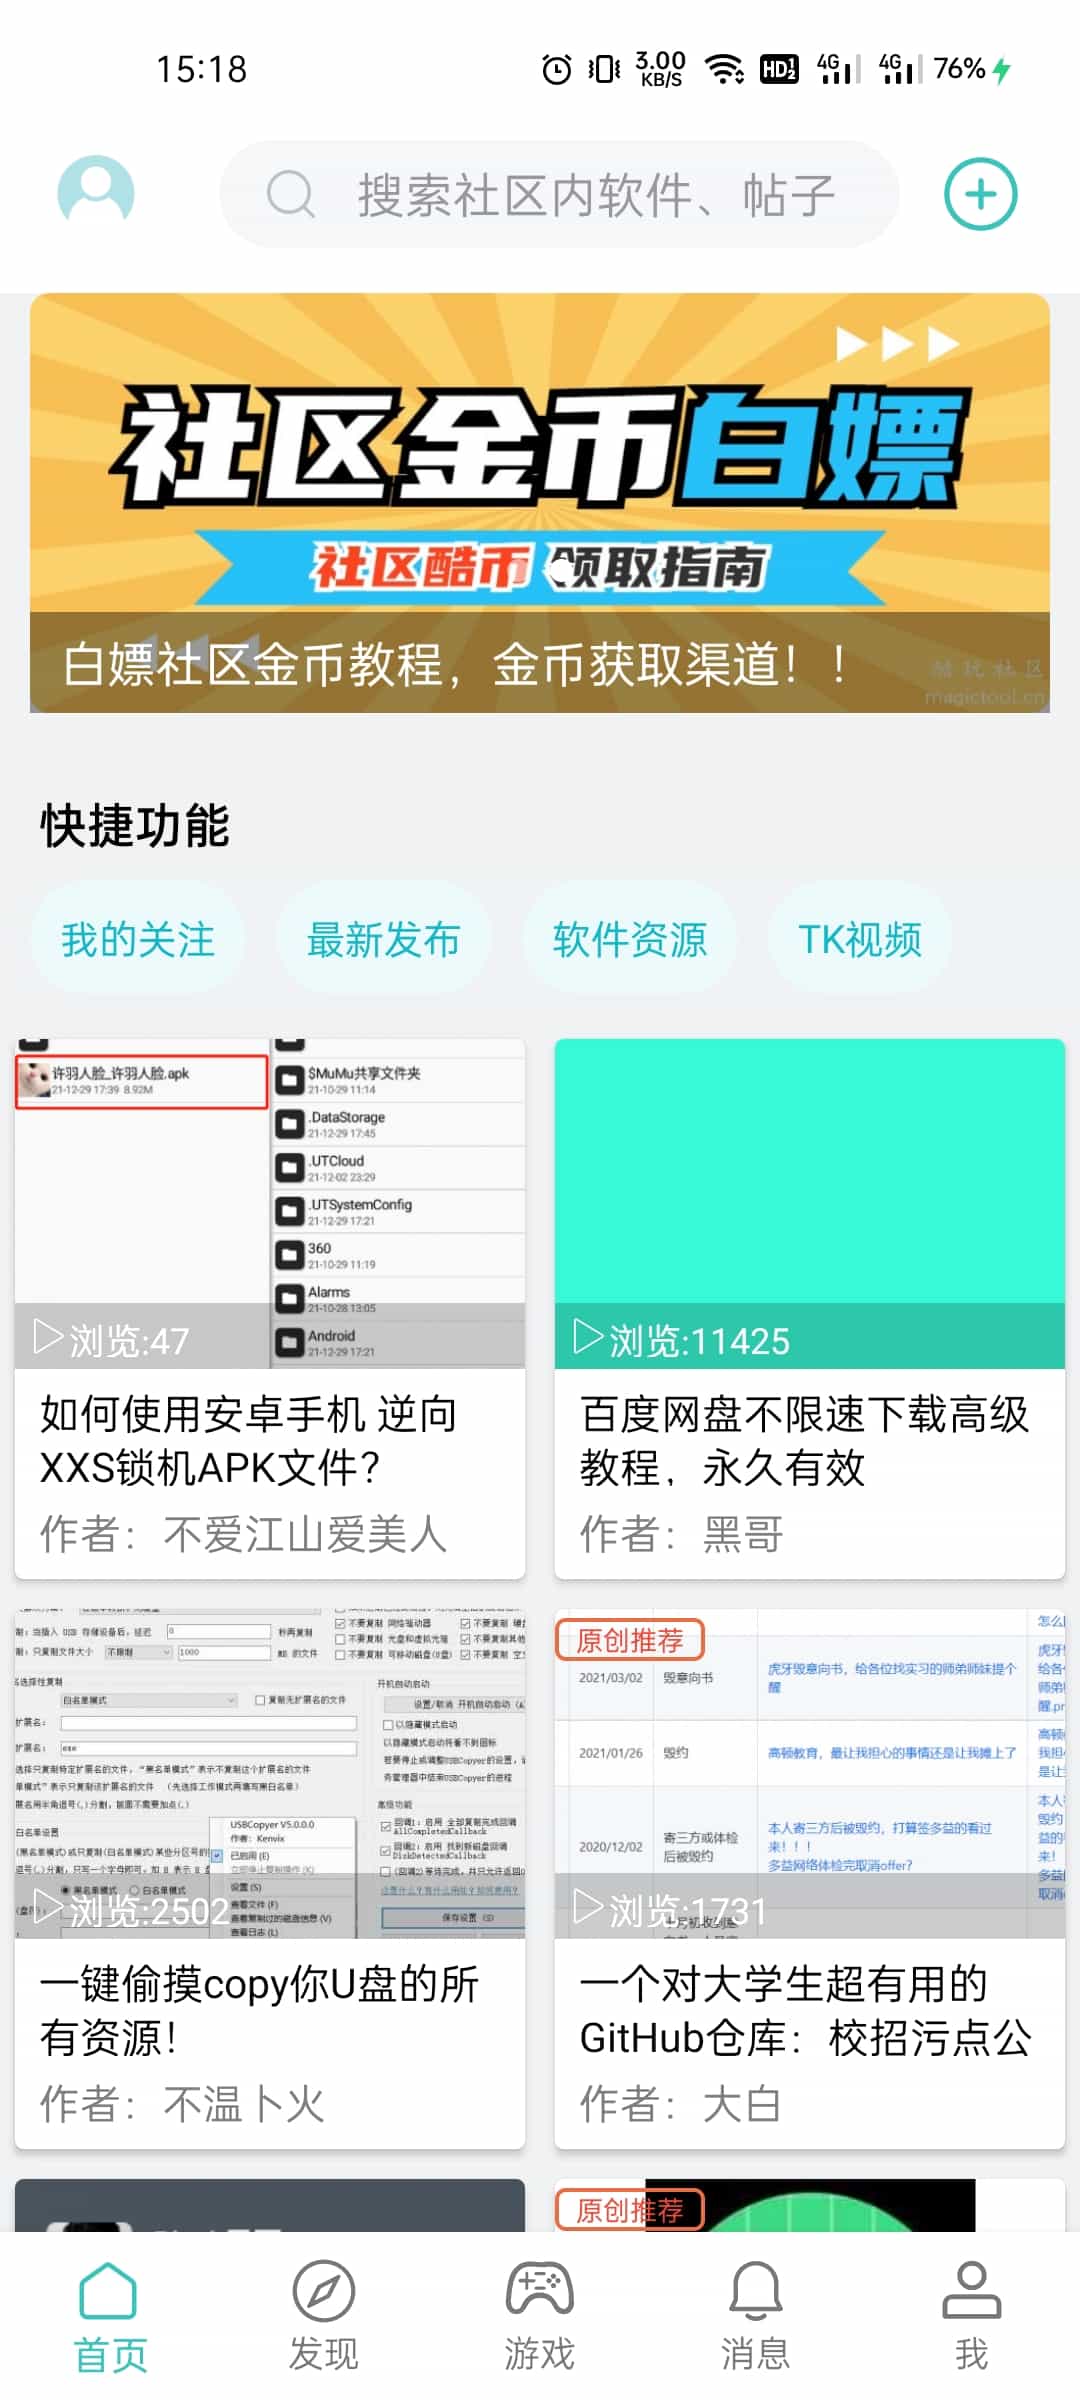Tap the vibrate mode status icon
This screenshot has height=2400, width=1080.
(x=604, y=69)
